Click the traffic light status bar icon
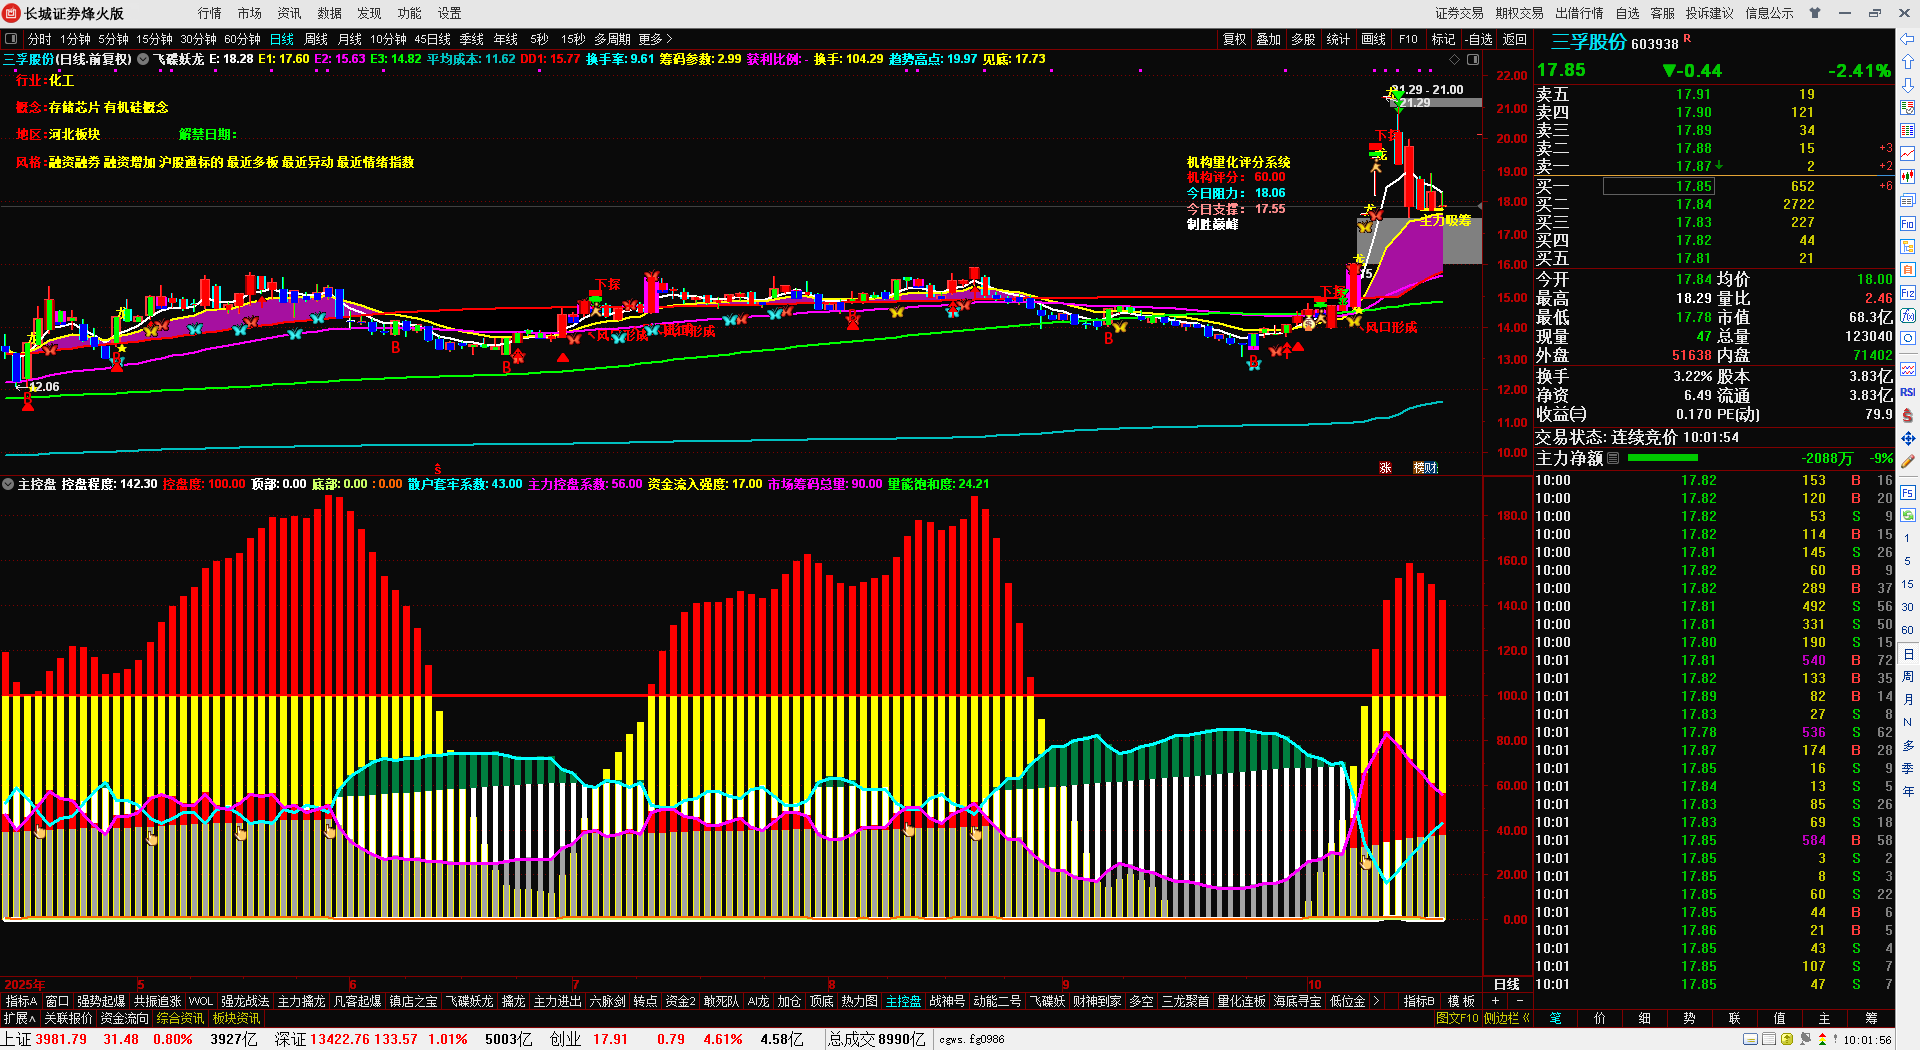This screenshot has height=1050, width=1920. point(1821,1039)
